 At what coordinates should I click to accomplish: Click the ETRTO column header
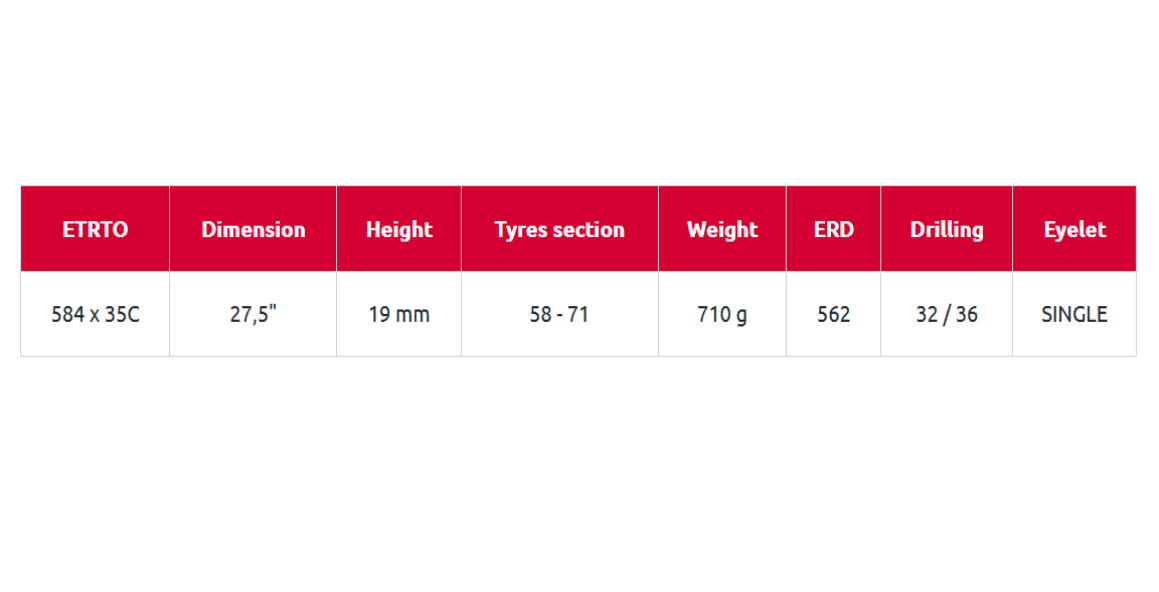(95, 229)
